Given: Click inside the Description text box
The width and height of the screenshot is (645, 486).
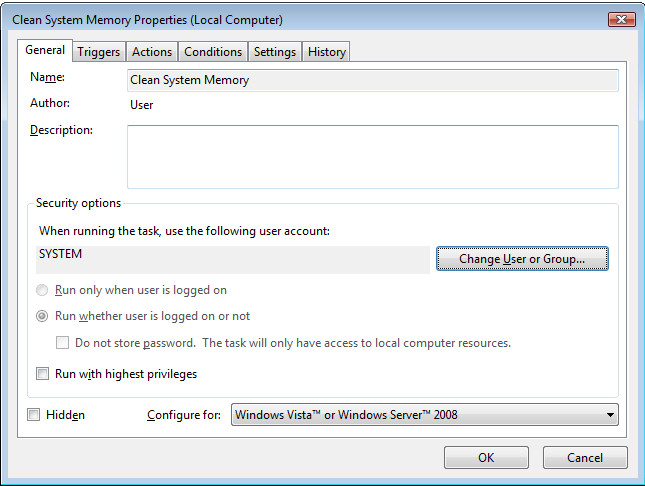Looking at the screenshot, I should pos(373,156).
